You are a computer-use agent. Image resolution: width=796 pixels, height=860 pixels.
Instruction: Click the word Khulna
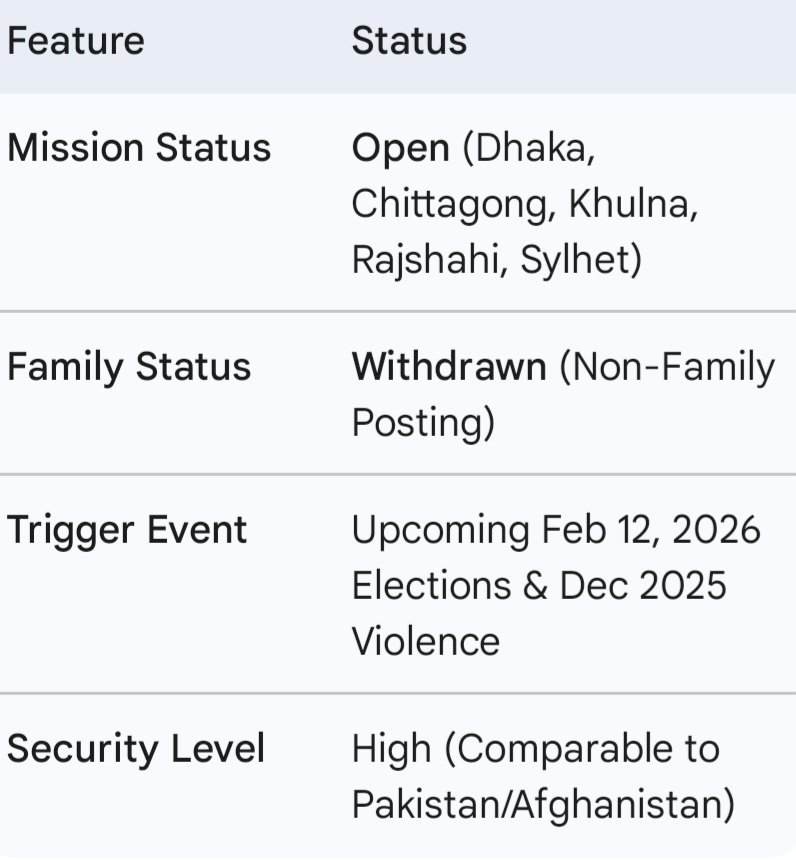pos(633,204)
